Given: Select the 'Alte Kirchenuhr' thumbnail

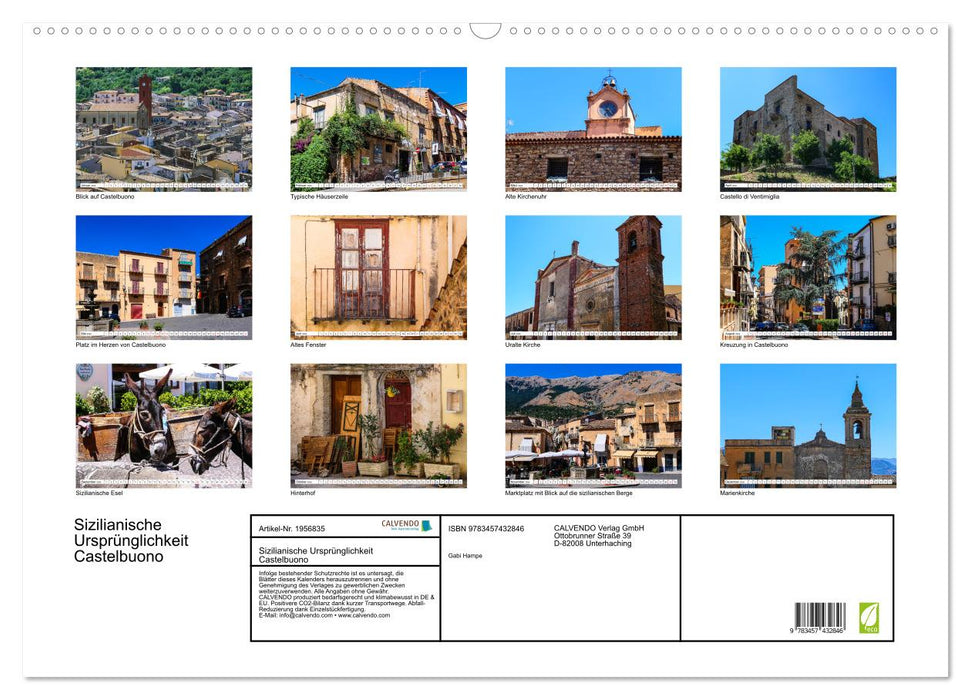Looking at the screenshot, I should point(593,125).
